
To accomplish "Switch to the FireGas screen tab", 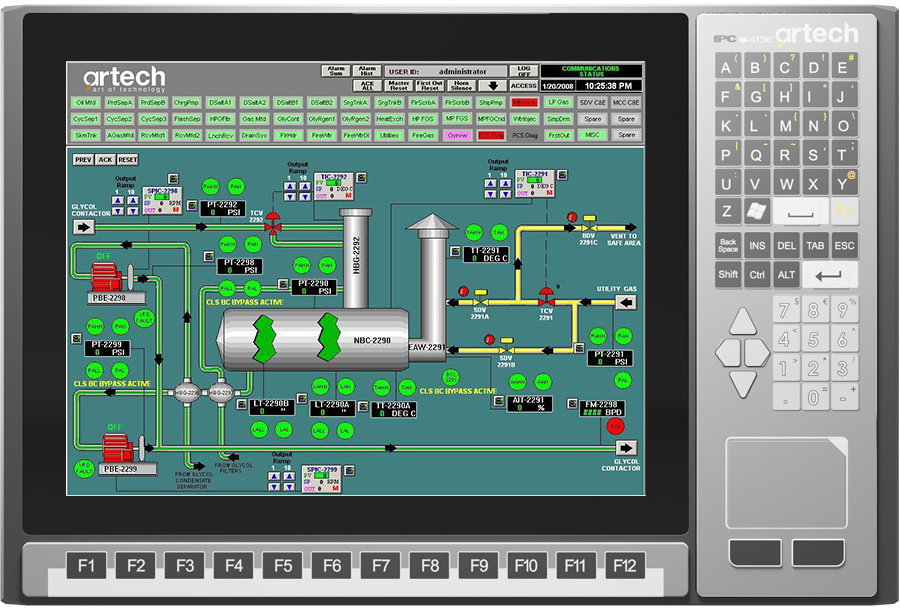I will 423,134.
